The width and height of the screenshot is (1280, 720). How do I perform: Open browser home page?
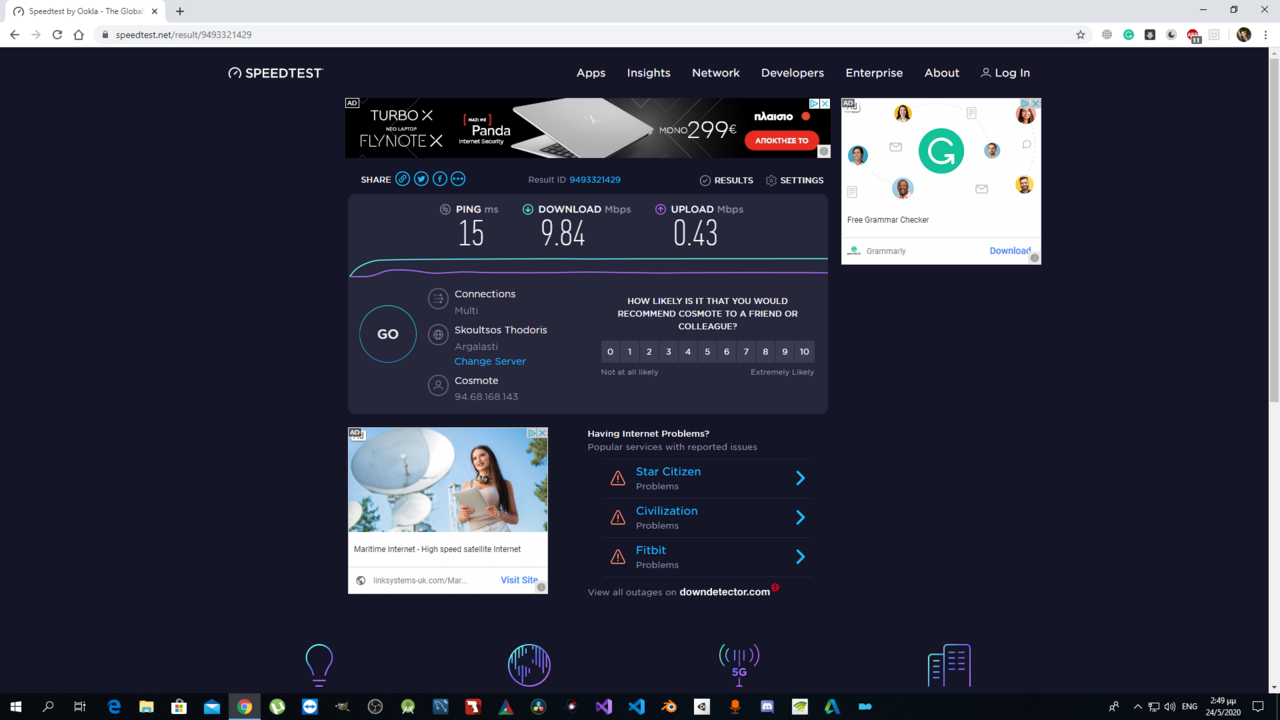pos(78,34)
